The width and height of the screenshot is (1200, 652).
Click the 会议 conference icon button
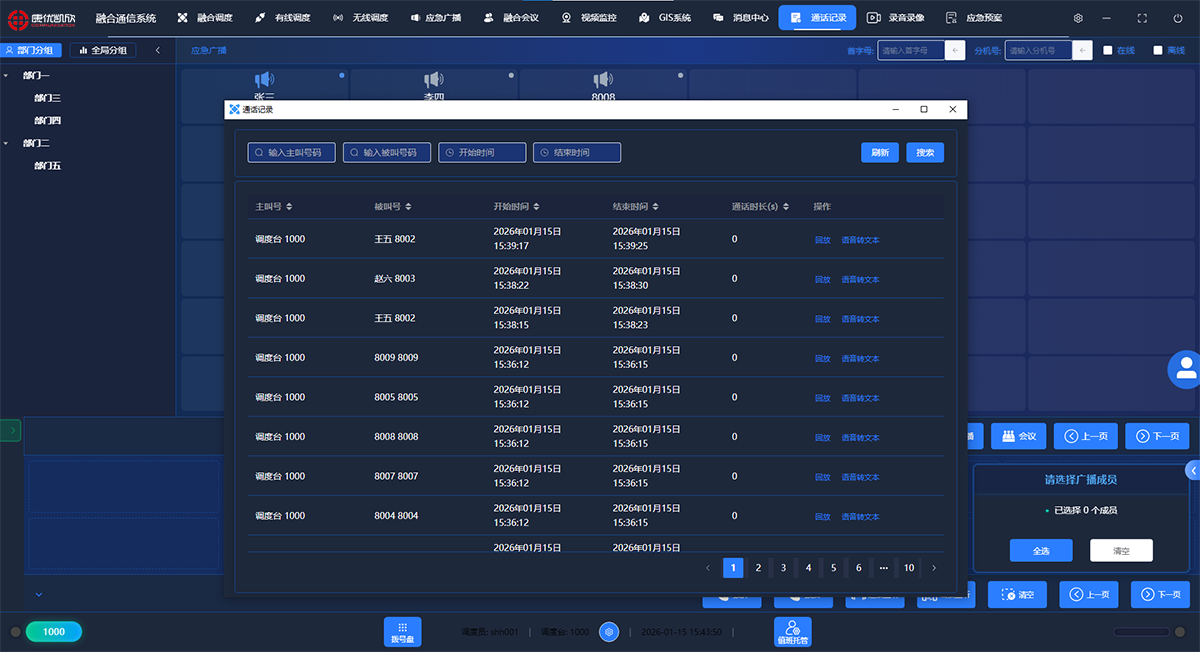pyautogui.click(x=1018, y=436)
